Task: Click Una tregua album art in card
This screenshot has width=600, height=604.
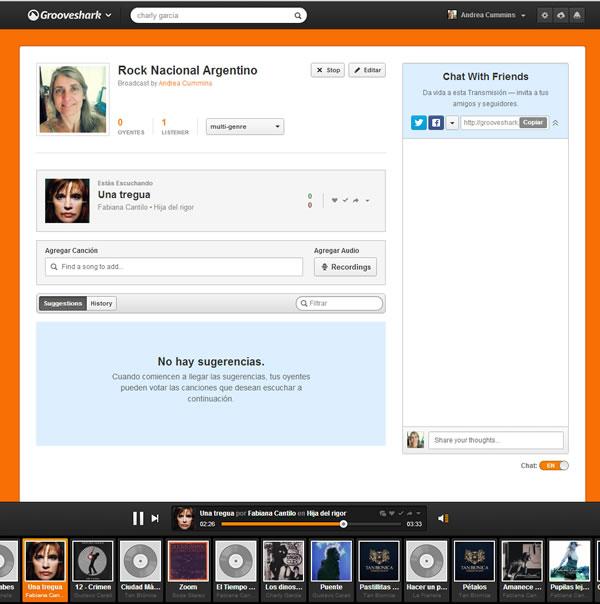Action: click(x=67, y=201)
